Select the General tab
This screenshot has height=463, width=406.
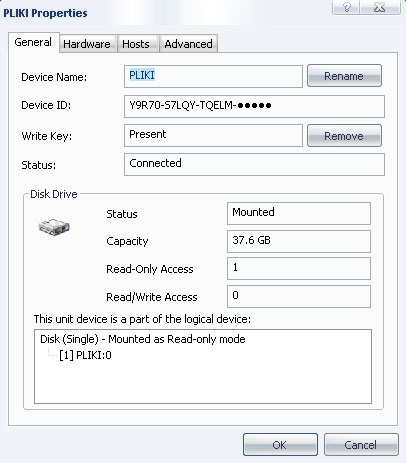[x=33, y=42]
